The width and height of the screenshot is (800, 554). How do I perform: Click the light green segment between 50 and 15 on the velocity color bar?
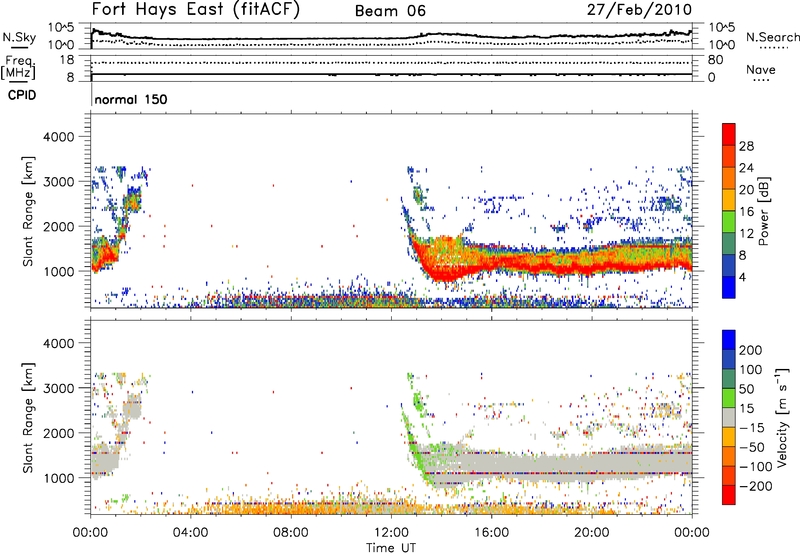[729, 398]
